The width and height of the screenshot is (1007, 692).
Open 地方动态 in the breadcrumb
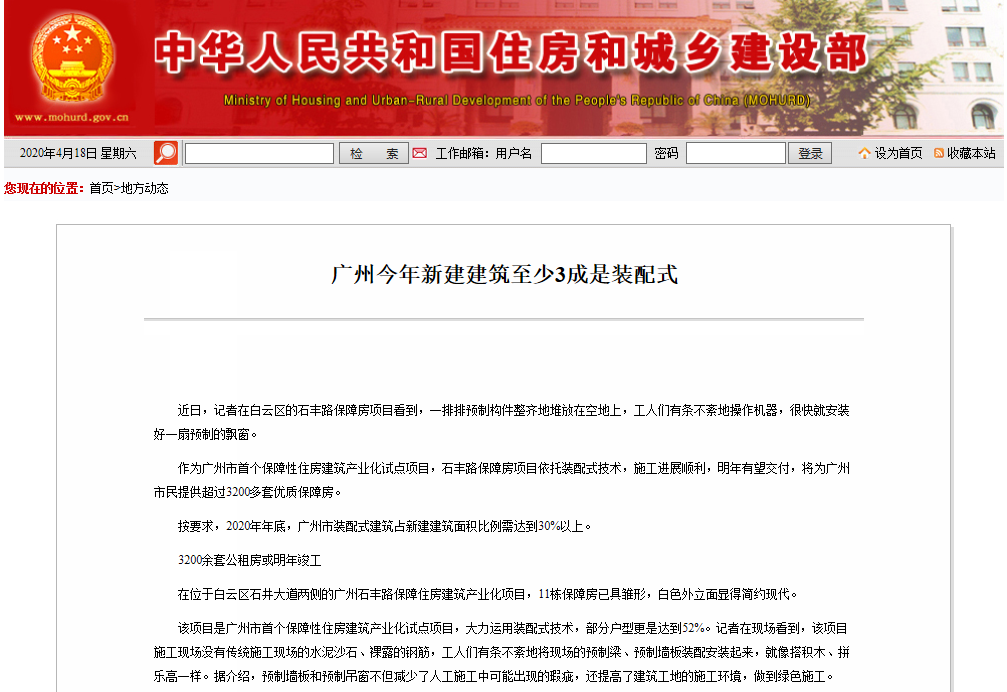[x=144, y=188]
